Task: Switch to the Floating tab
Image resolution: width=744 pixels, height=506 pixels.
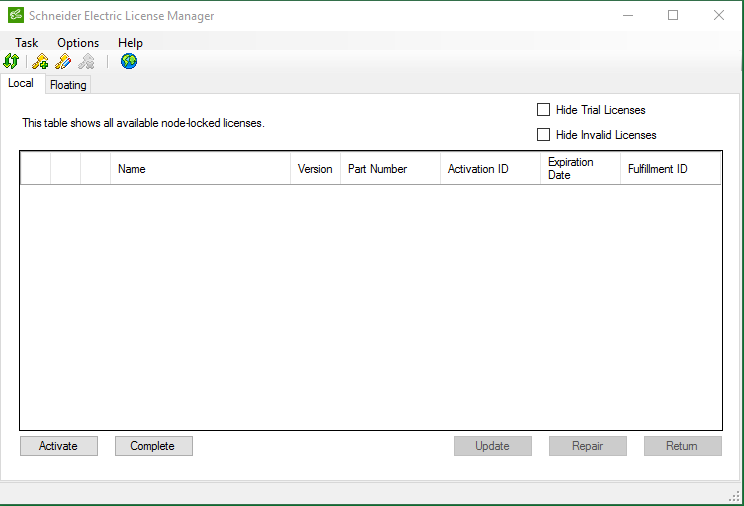Action: [x=68, y=85]
